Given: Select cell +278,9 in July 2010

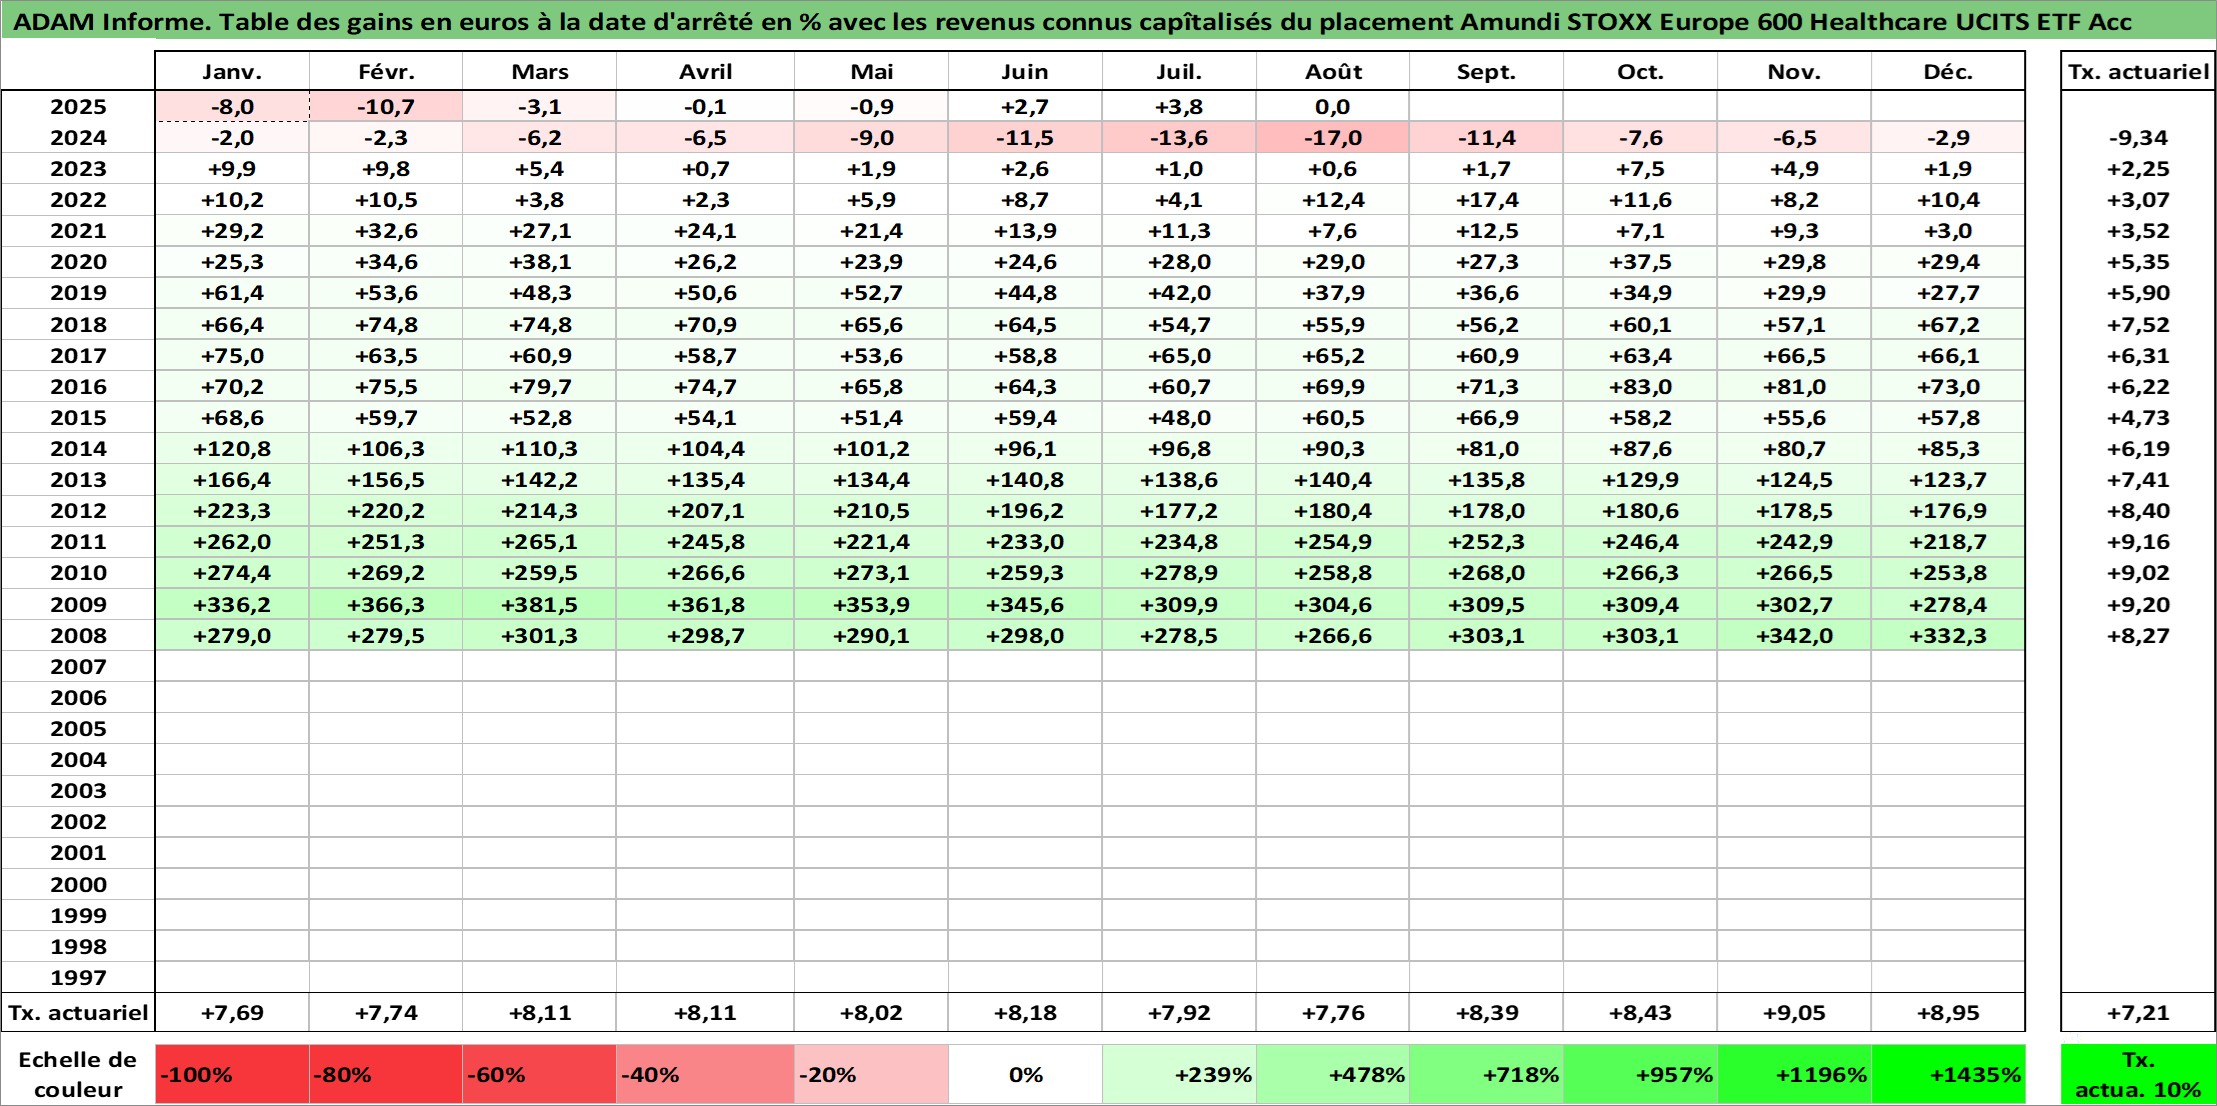Looking at the screenshot, I should tap(1179, 573).
